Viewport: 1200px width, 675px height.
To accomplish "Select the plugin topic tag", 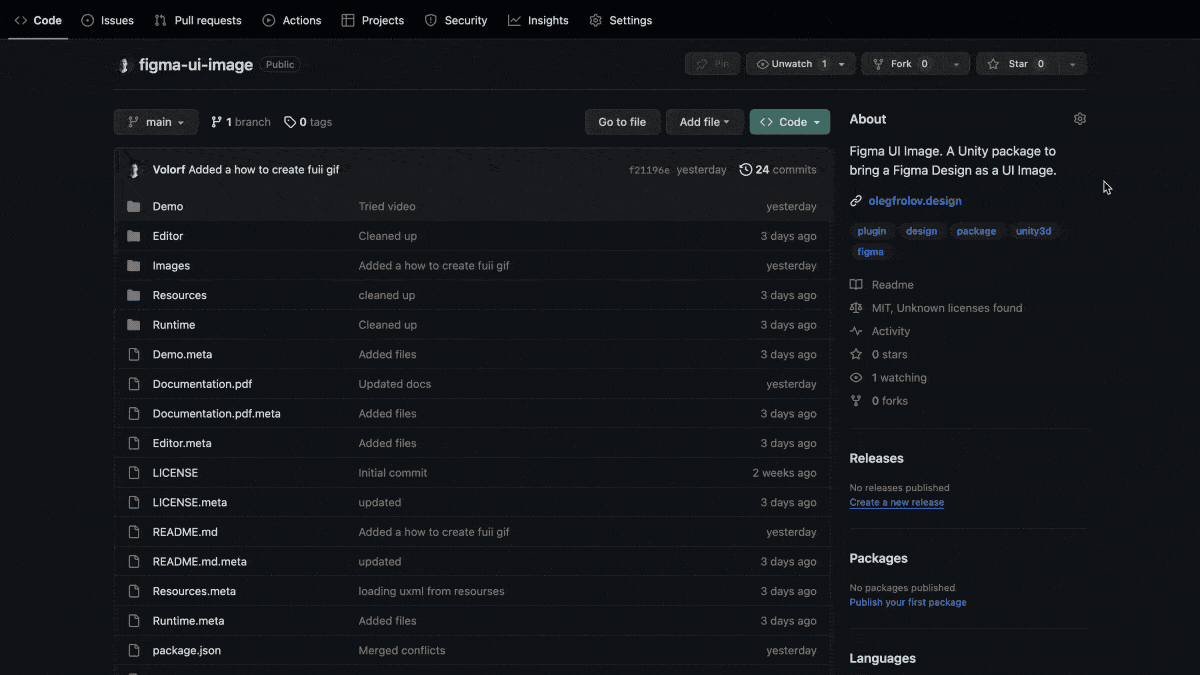I will click(872, 231).
